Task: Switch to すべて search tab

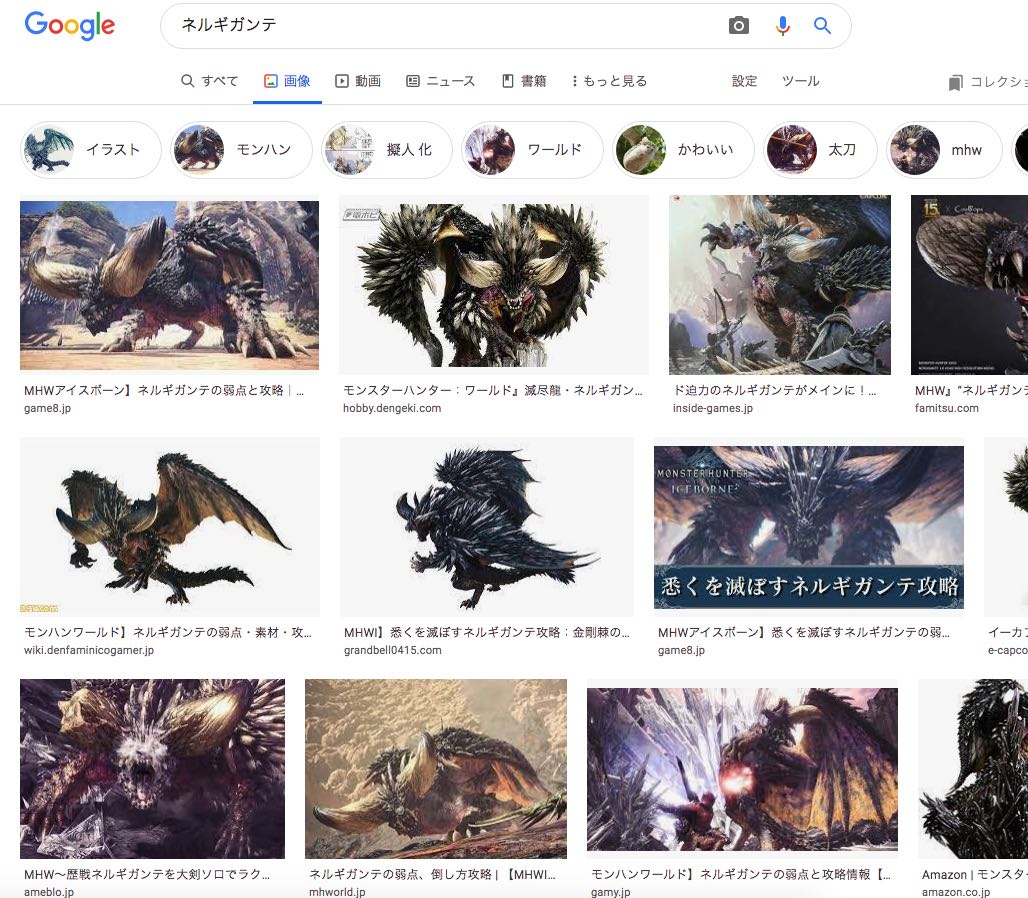Action: [x=210, y=81]
